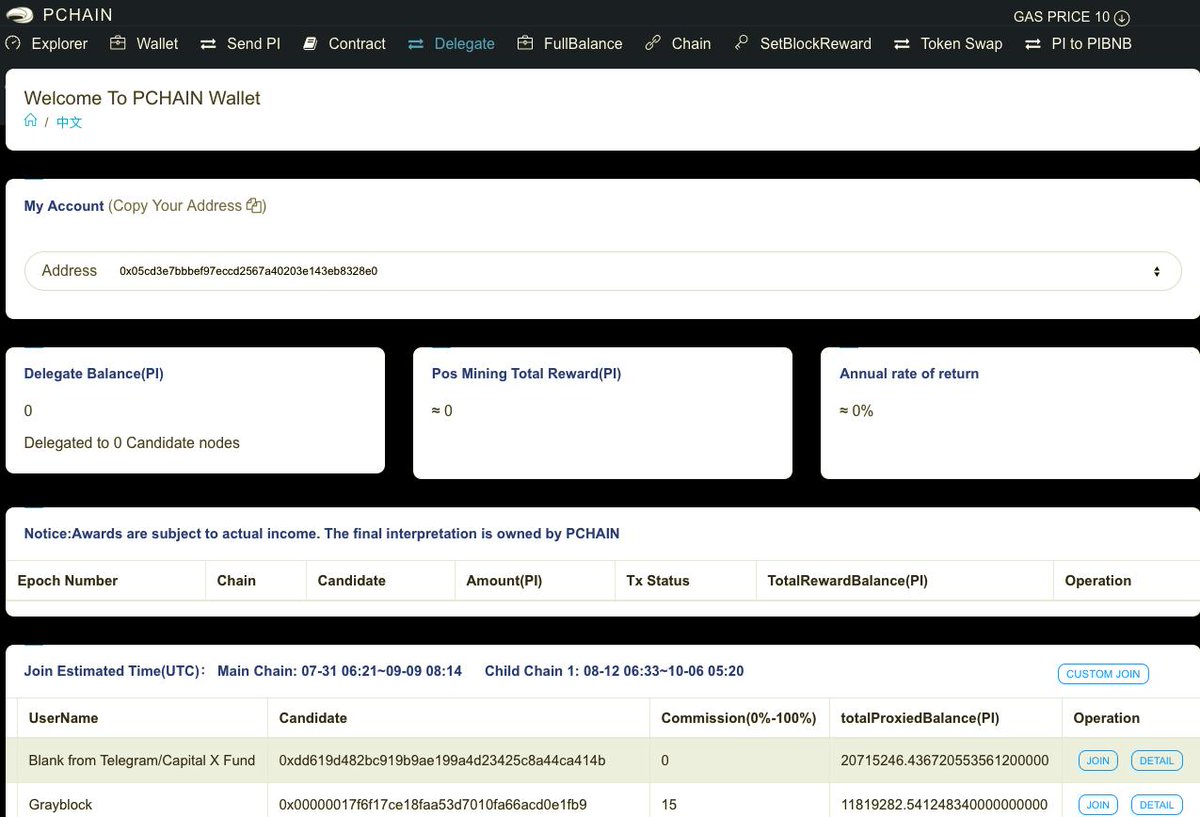The image size is (1200, 817).
Task: Click the SetBlockReward key icon
Action: click(741, 43)
